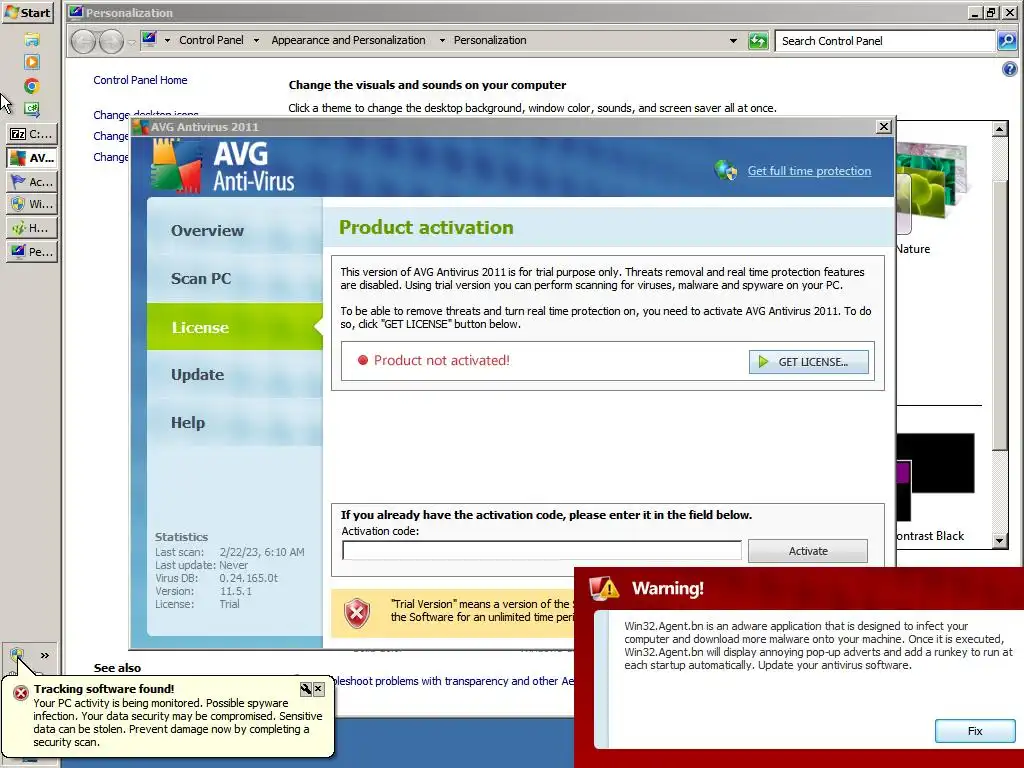1024x768 pixels.
Task: Click the Back navigation arrow in Personalization
Action: 83,41
